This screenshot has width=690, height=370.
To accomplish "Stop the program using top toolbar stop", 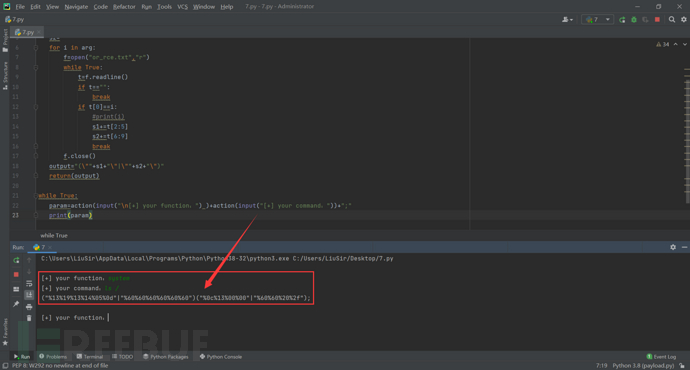I will coord(657,20).
